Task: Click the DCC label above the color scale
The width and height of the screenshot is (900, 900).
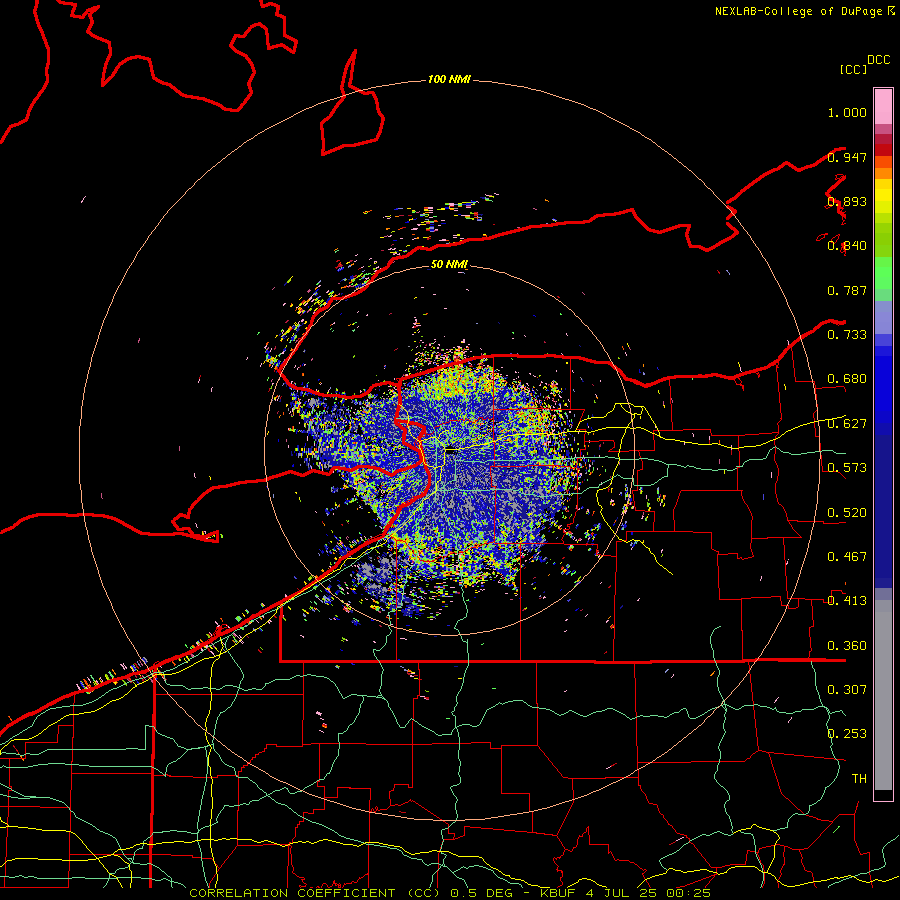Action: [x=879, y=60]
